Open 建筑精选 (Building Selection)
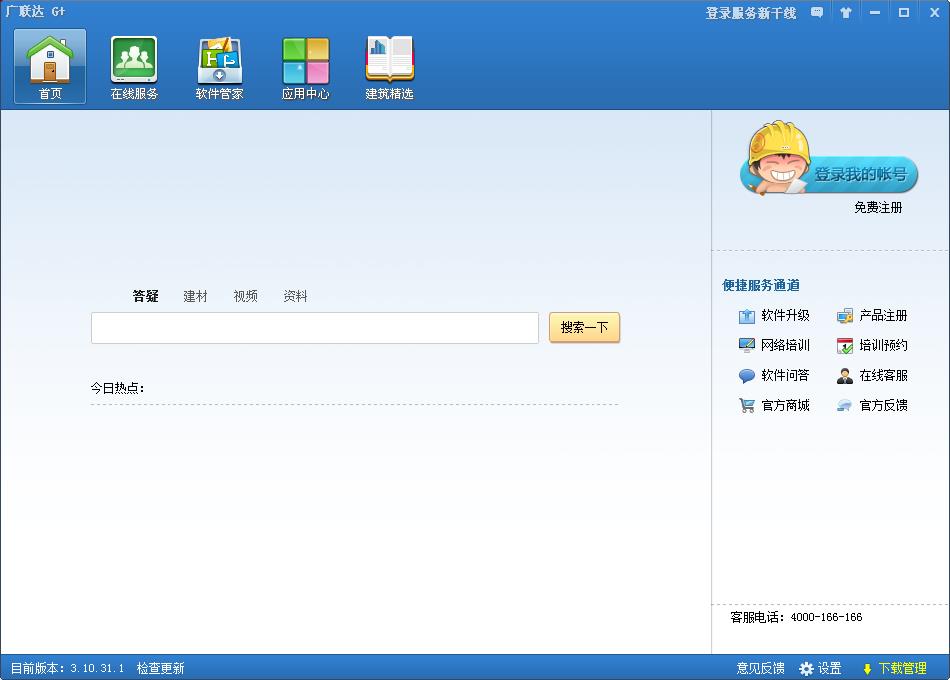This screenshot has height=680, width=950. point(389,65)
